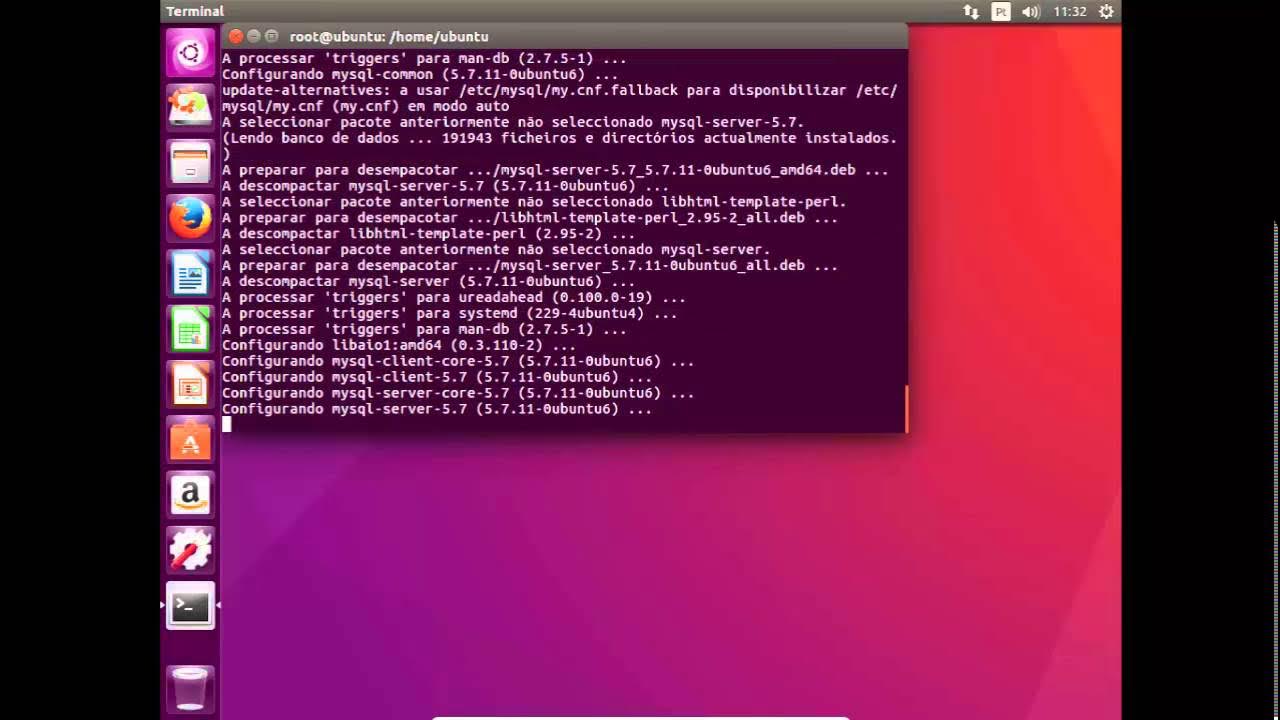
Task: Click line 'Configurando mysql-server-core-5.7'
Action: (458, 394)
